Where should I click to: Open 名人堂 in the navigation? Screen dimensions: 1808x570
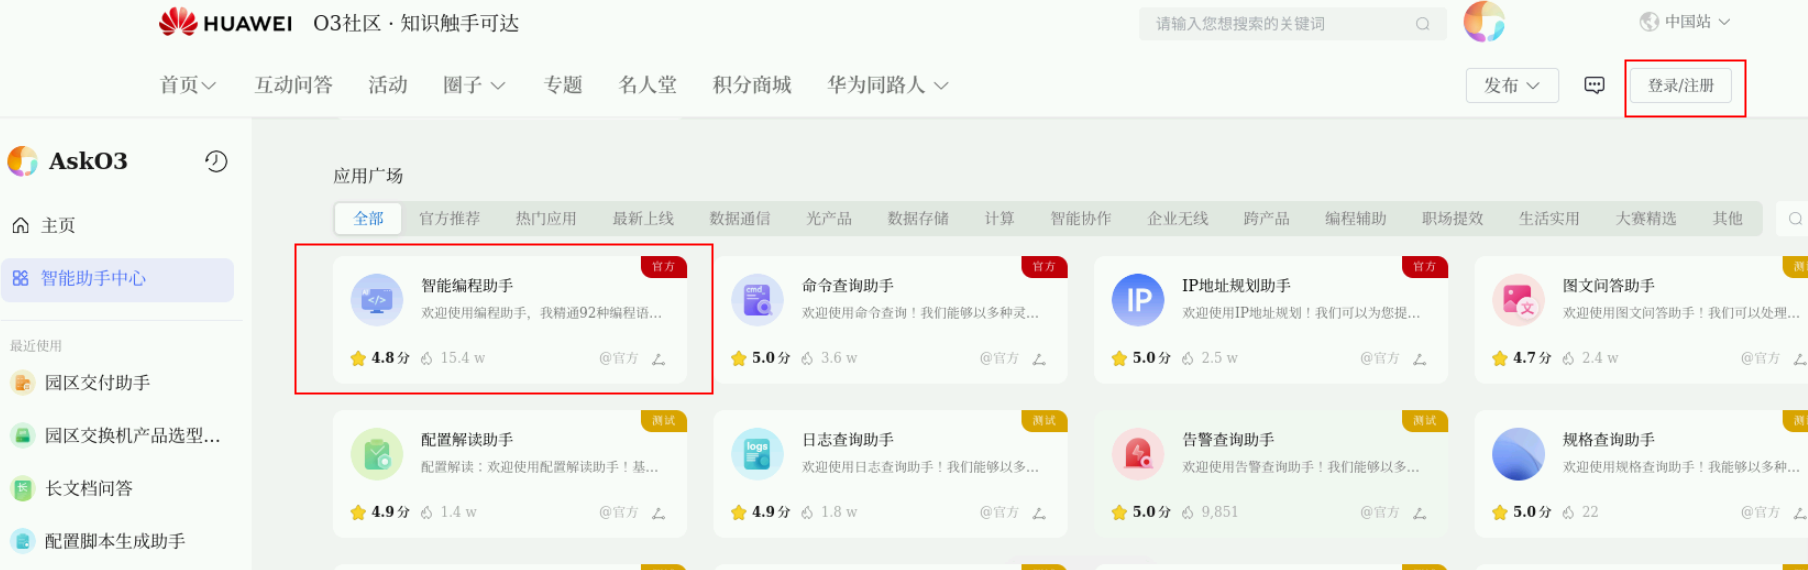point(648,85)
